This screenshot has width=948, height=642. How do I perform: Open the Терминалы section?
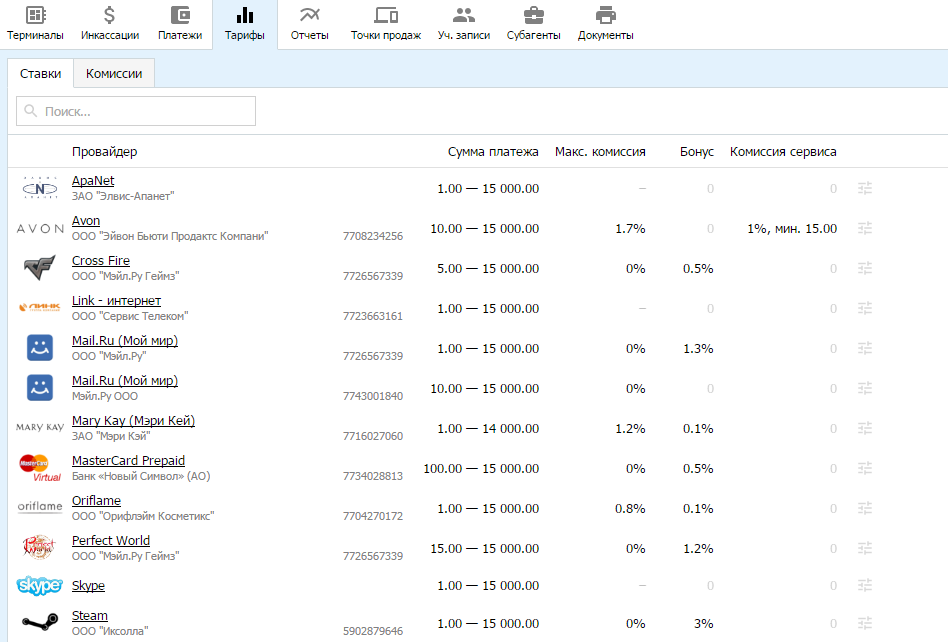(x=35, y=24)
